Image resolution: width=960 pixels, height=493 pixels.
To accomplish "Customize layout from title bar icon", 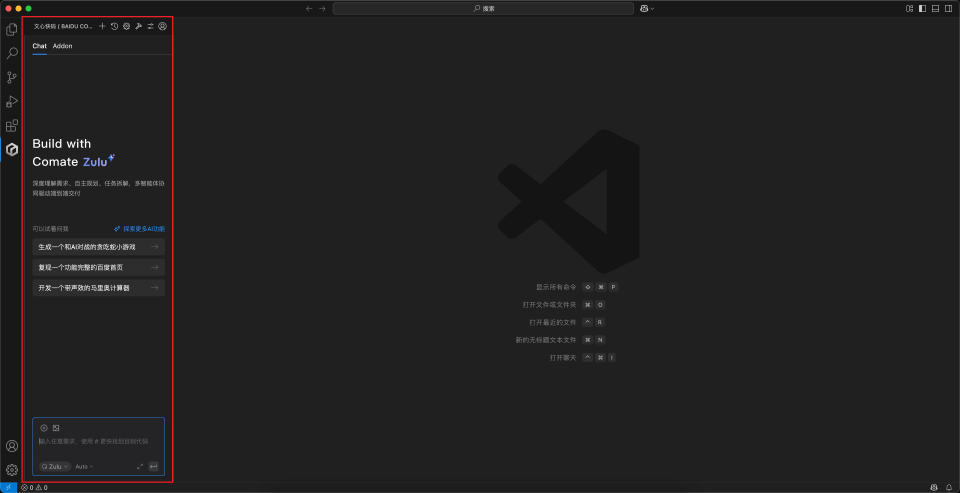I will pyautogui.click(x=910, y=9).
